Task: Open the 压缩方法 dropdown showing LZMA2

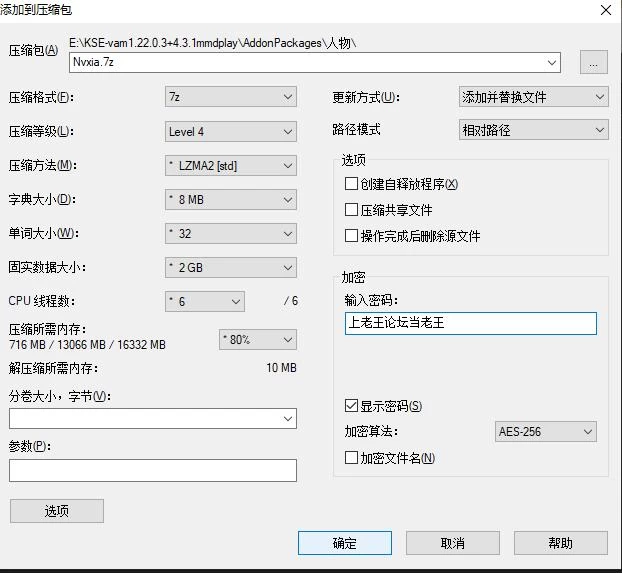Action: tap(230, 165)
